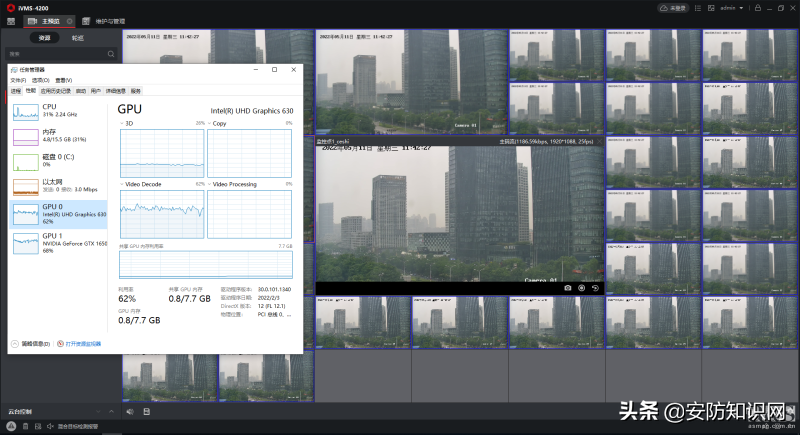Screen dimensions: 800x435
Task: Click the 混合目标检测报警 status bar alarm text
Action: 78,426
